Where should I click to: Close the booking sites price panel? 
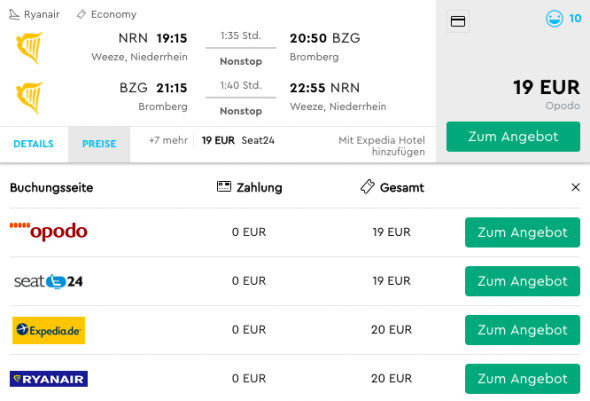click(x=575, y=187)
